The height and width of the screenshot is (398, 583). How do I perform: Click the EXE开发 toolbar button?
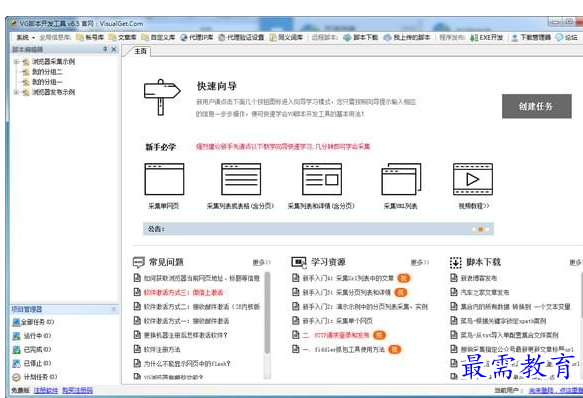[x=487, y=37]
